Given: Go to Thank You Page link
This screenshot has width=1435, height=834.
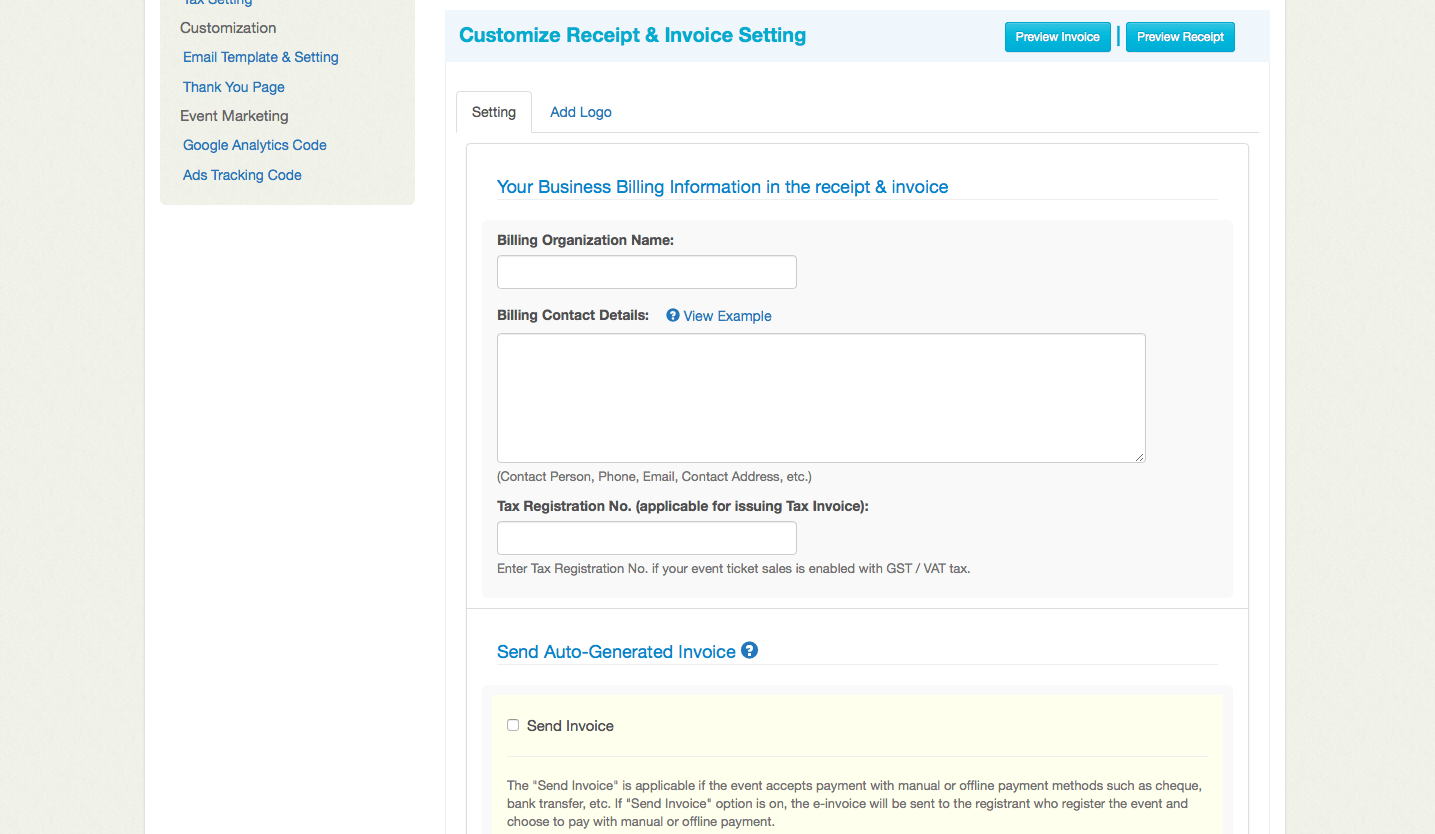Looking at the screenshot, I should click(x=234, y=87).
